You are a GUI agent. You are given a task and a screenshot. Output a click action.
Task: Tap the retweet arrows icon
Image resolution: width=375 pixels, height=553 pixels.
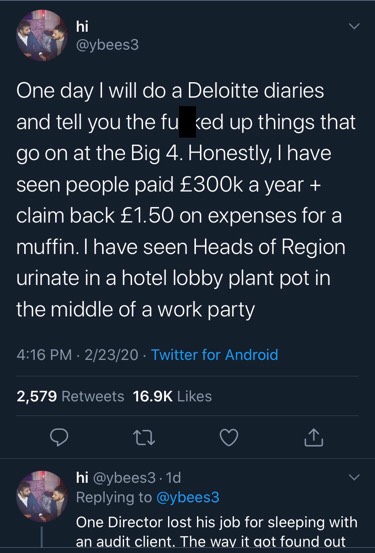click(144, 438)
